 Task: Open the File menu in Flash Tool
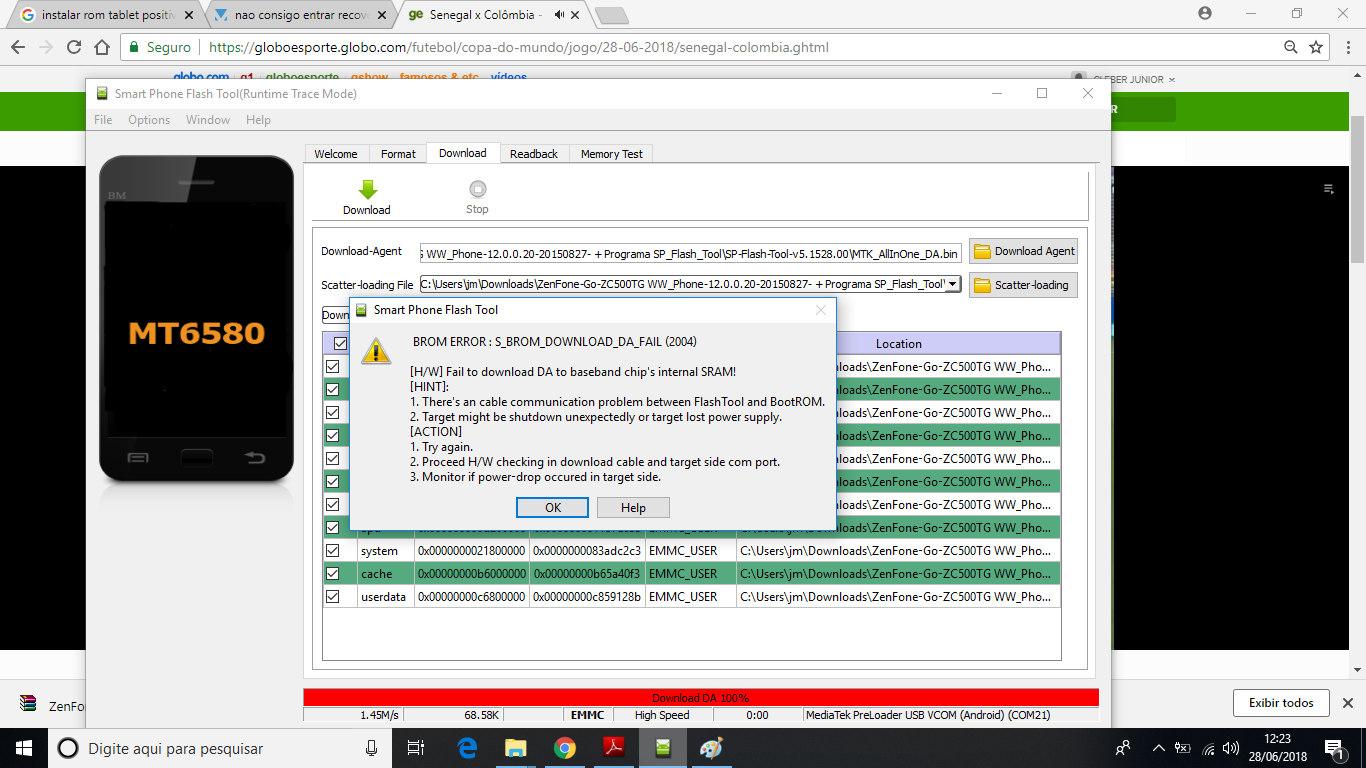[x=103, y=120]
